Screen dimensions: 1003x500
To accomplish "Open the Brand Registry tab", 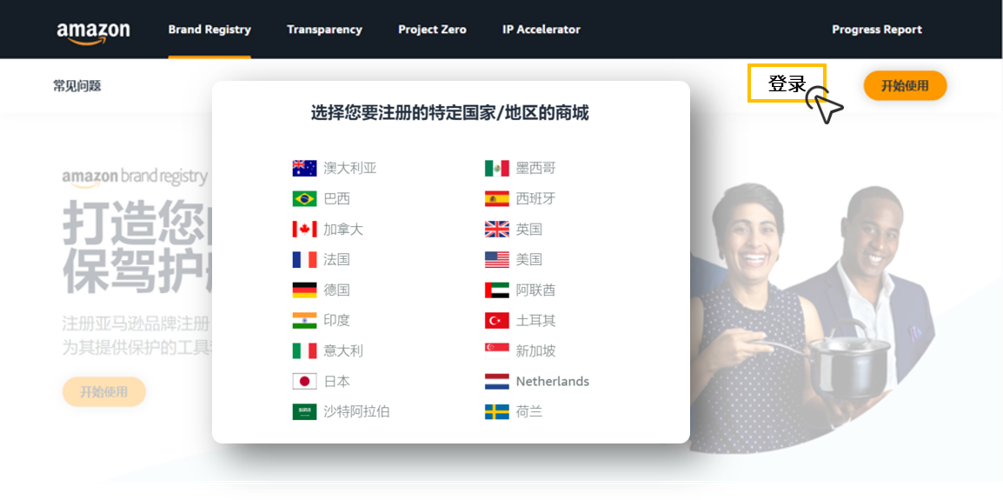I will point(209,29).
